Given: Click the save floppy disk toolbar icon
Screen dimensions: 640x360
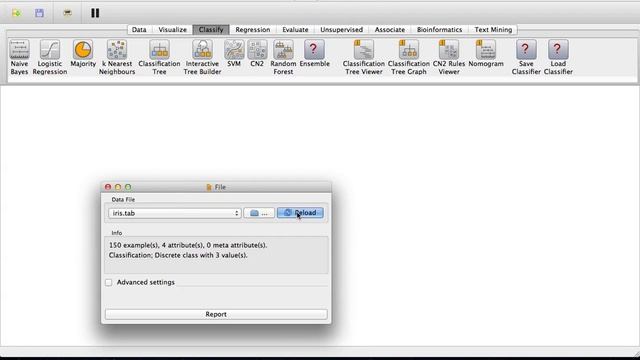Looking at the screenshot, I should (x=39, y=13).
